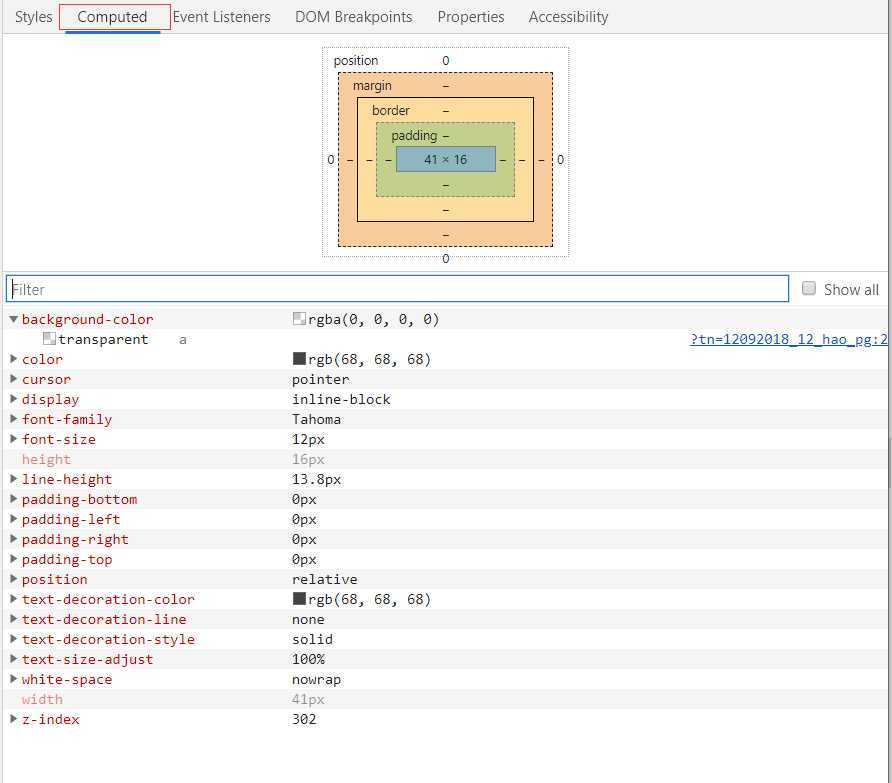Open the Accessibility tab

coord(568,17)
